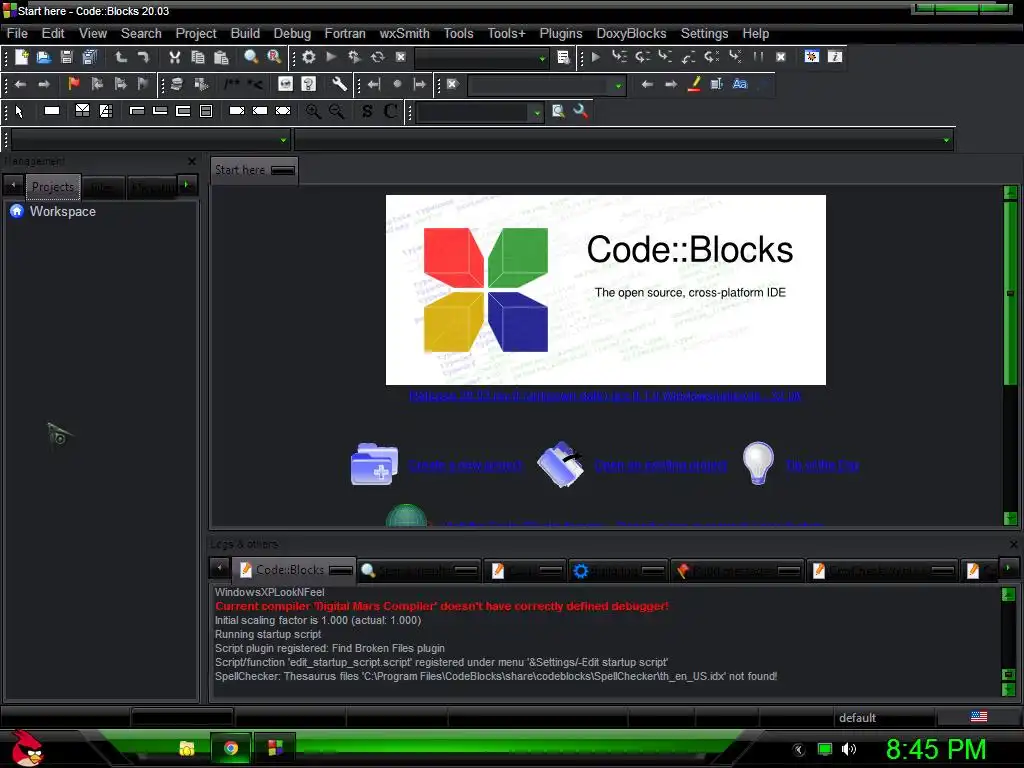The width and height of the screenshot is (1024, 768).
Task: Click the Open file folder icon
Action: click(x=44, y=57)
